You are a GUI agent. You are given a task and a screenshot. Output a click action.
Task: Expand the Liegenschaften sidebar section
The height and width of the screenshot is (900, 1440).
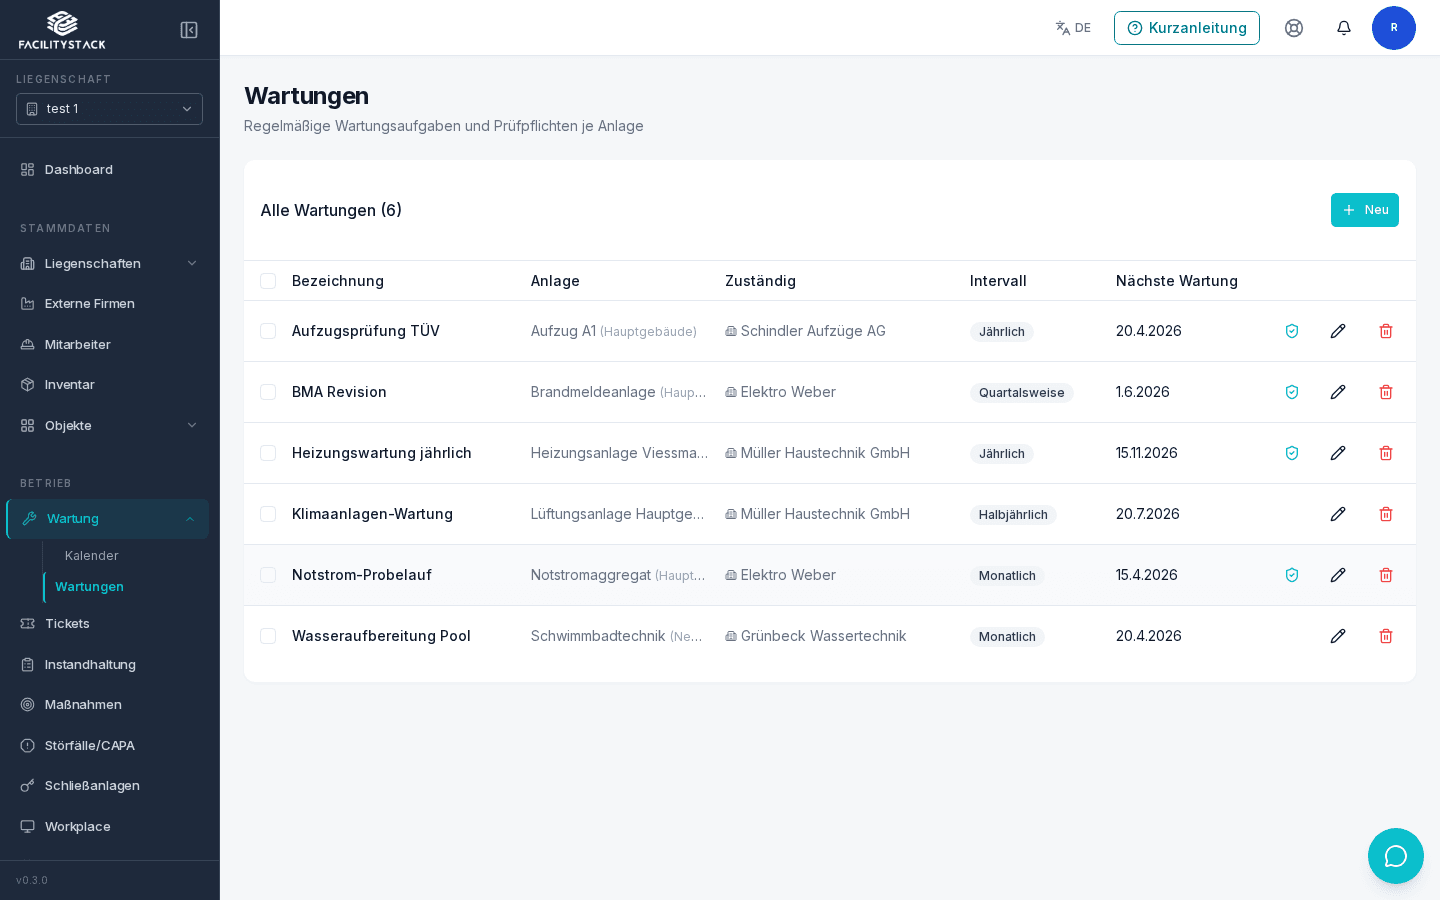click(109, 263)
